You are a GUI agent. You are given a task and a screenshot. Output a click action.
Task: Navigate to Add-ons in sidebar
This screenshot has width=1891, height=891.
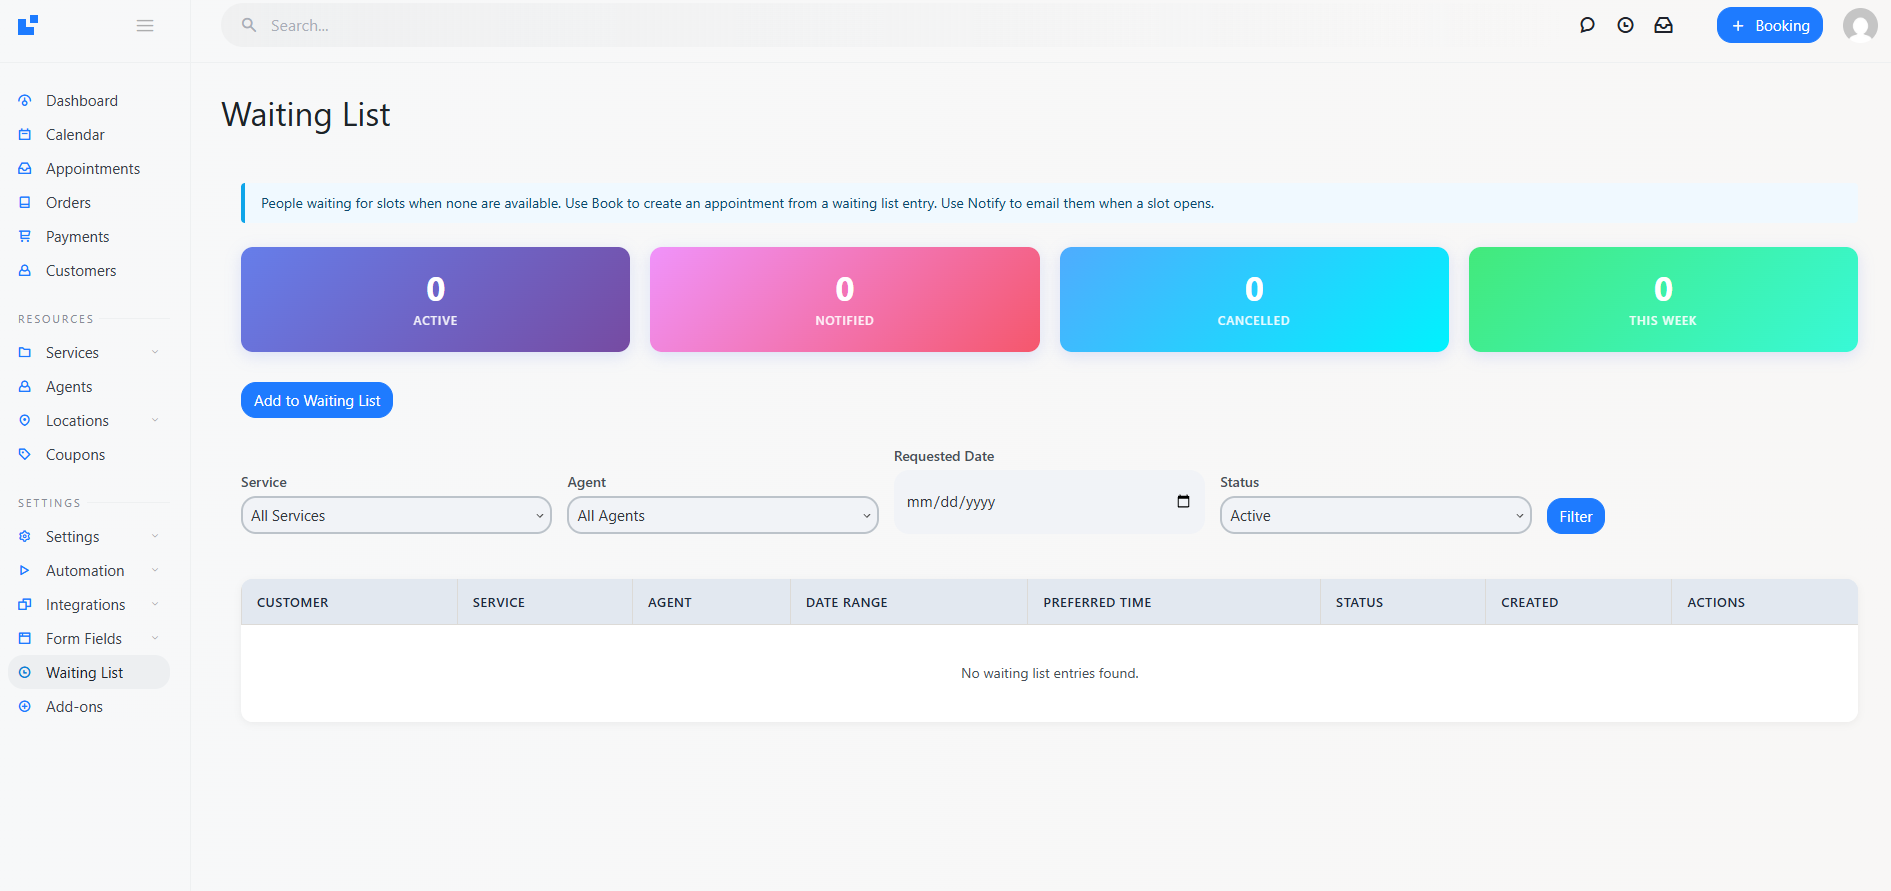(x=74, y=707)
